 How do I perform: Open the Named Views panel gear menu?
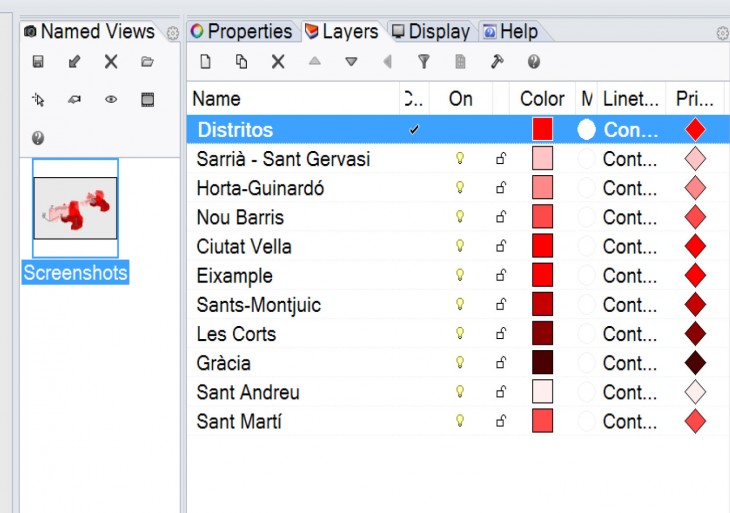click(x=172, y=33)
